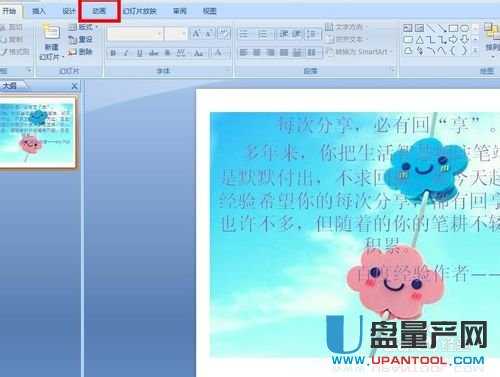Select the straight line shape

pos(431,28)
